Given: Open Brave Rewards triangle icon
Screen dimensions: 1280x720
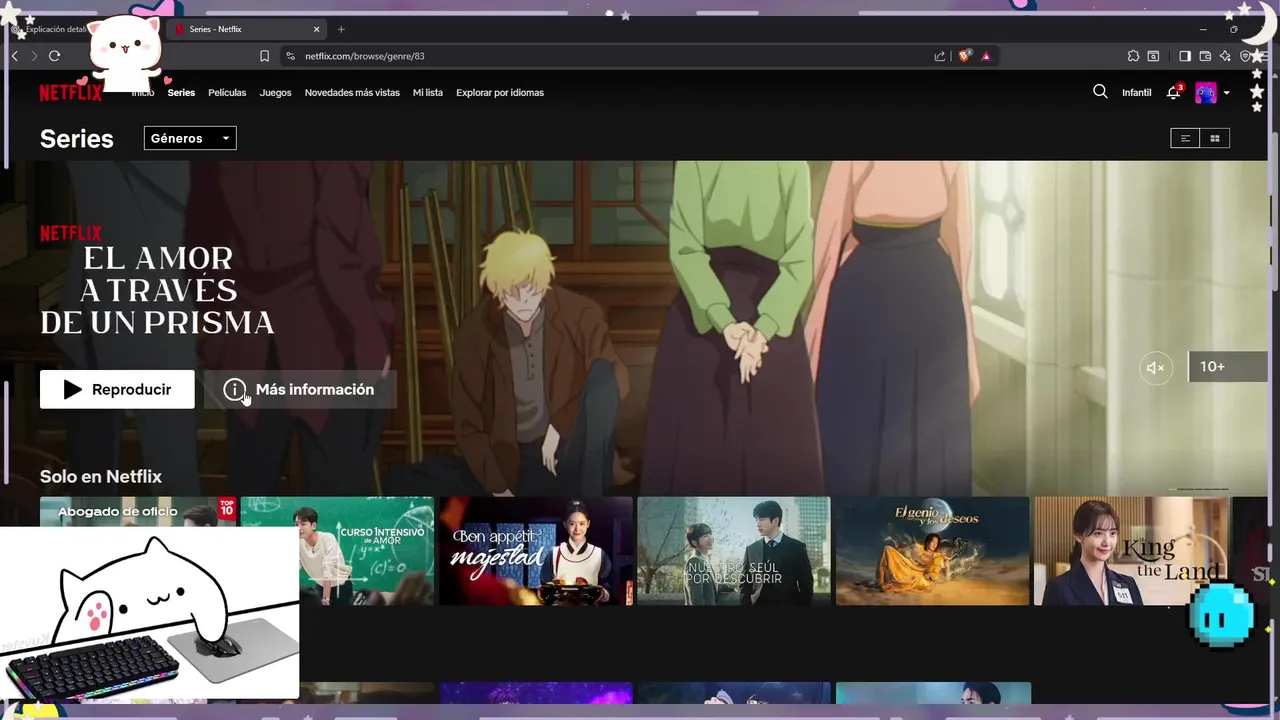Looking at the screenshot, I should pyautogui.click(x=986, y=56).
